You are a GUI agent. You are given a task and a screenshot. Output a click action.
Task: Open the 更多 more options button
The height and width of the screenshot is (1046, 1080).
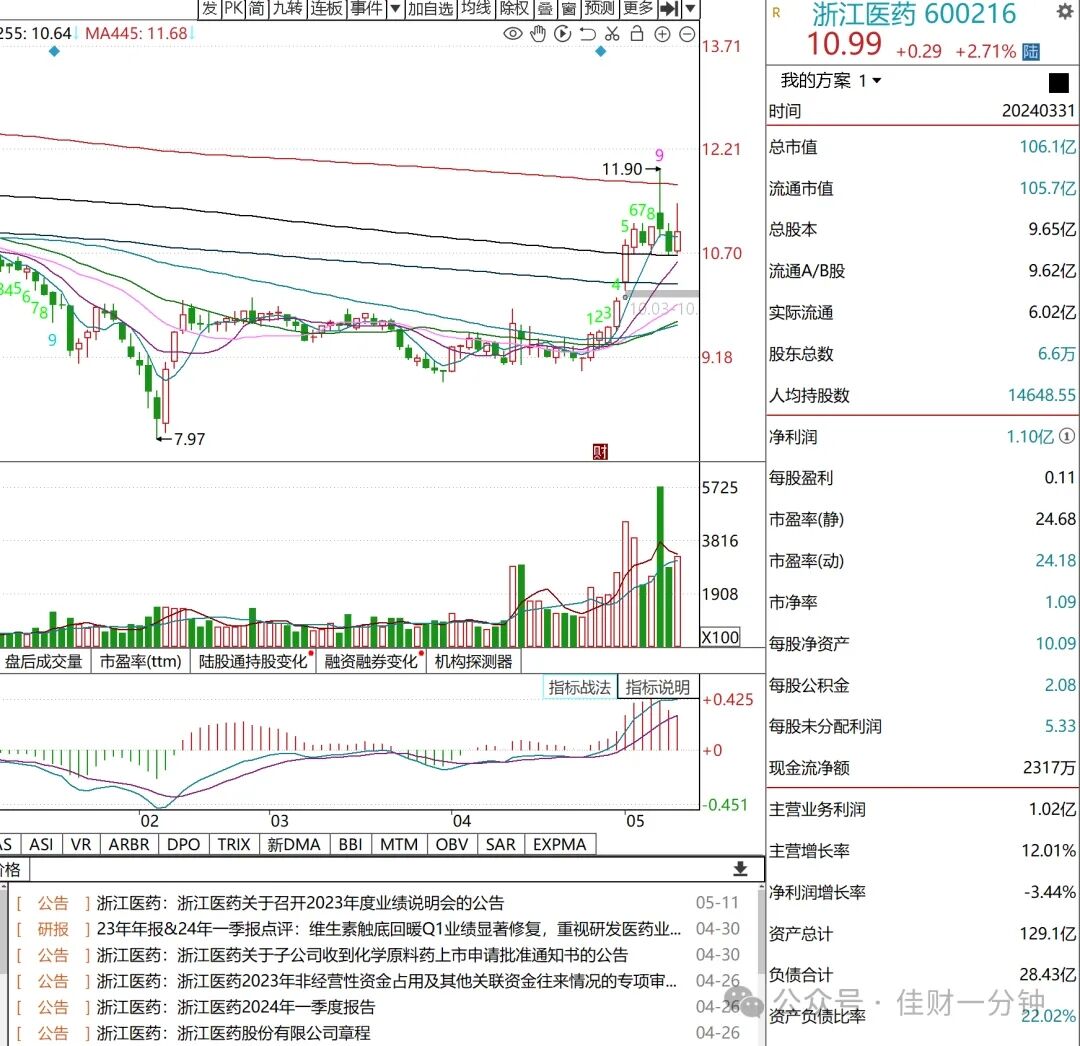click(x=638, y=9)
